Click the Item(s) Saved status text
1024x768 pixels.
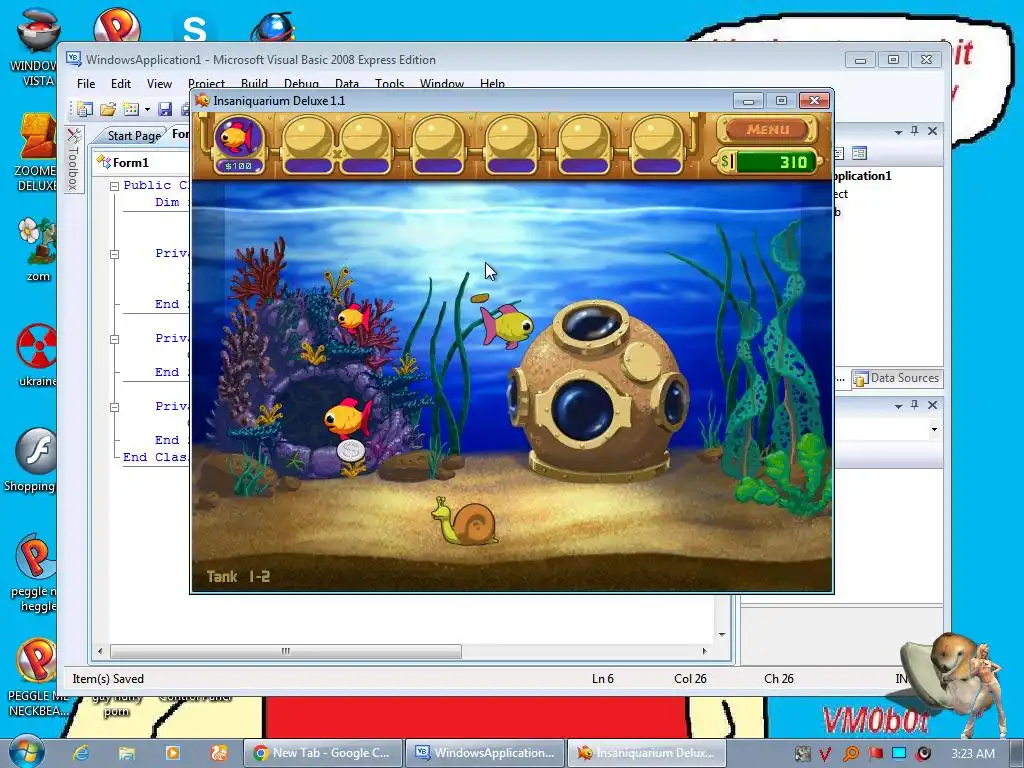[108, 679]
